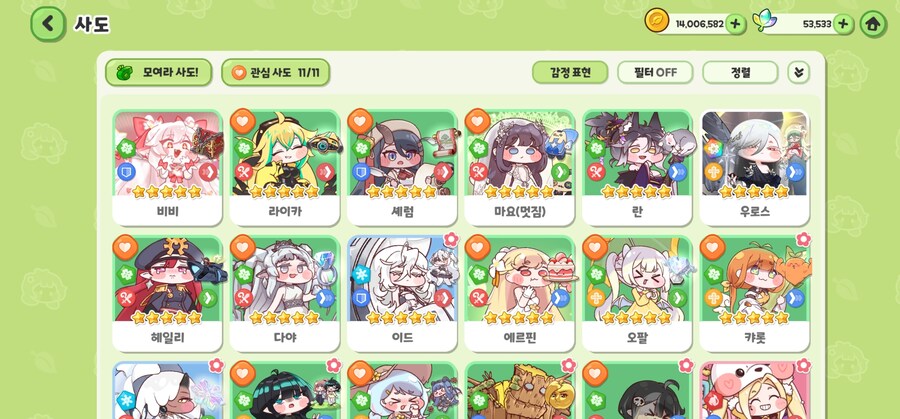The image size is (900, 419).
Task: Toggle favorite heart on 라이카 card
Action: 243,121
